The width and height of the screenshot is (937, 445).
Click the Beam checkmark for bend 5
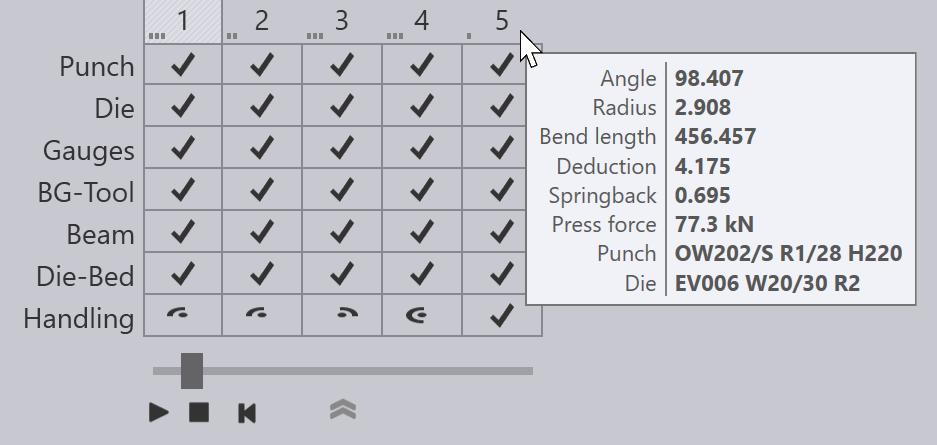501,231
